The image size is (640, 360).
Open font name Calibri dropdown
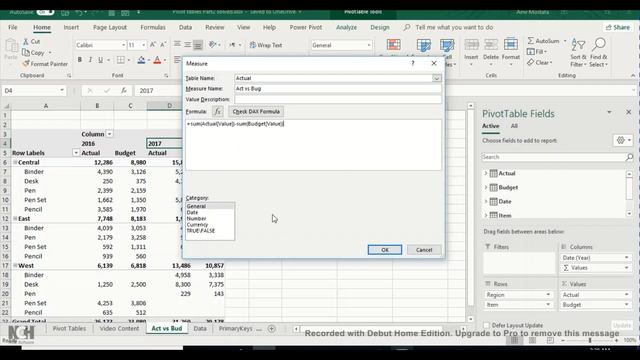(123, 45)
